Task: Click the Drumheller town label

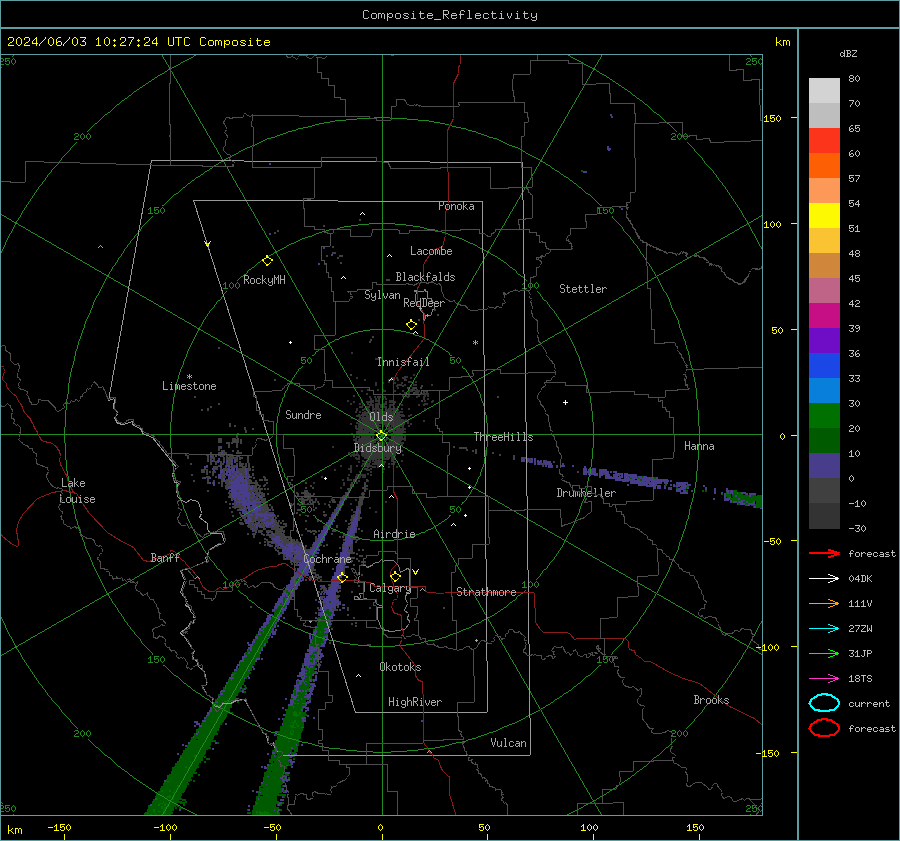Action: [586, 493]
